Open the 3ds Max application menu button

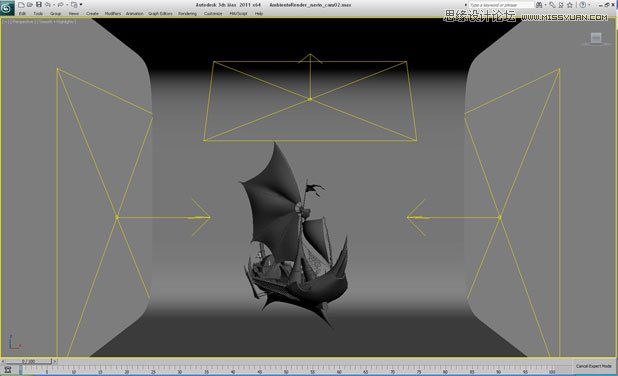tap(7, 8)
